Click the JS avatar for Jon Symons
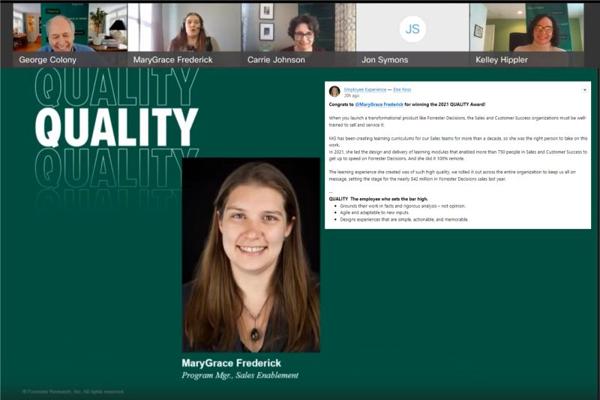The width and height of the screenshot is (600, 400). coord(412,28)
